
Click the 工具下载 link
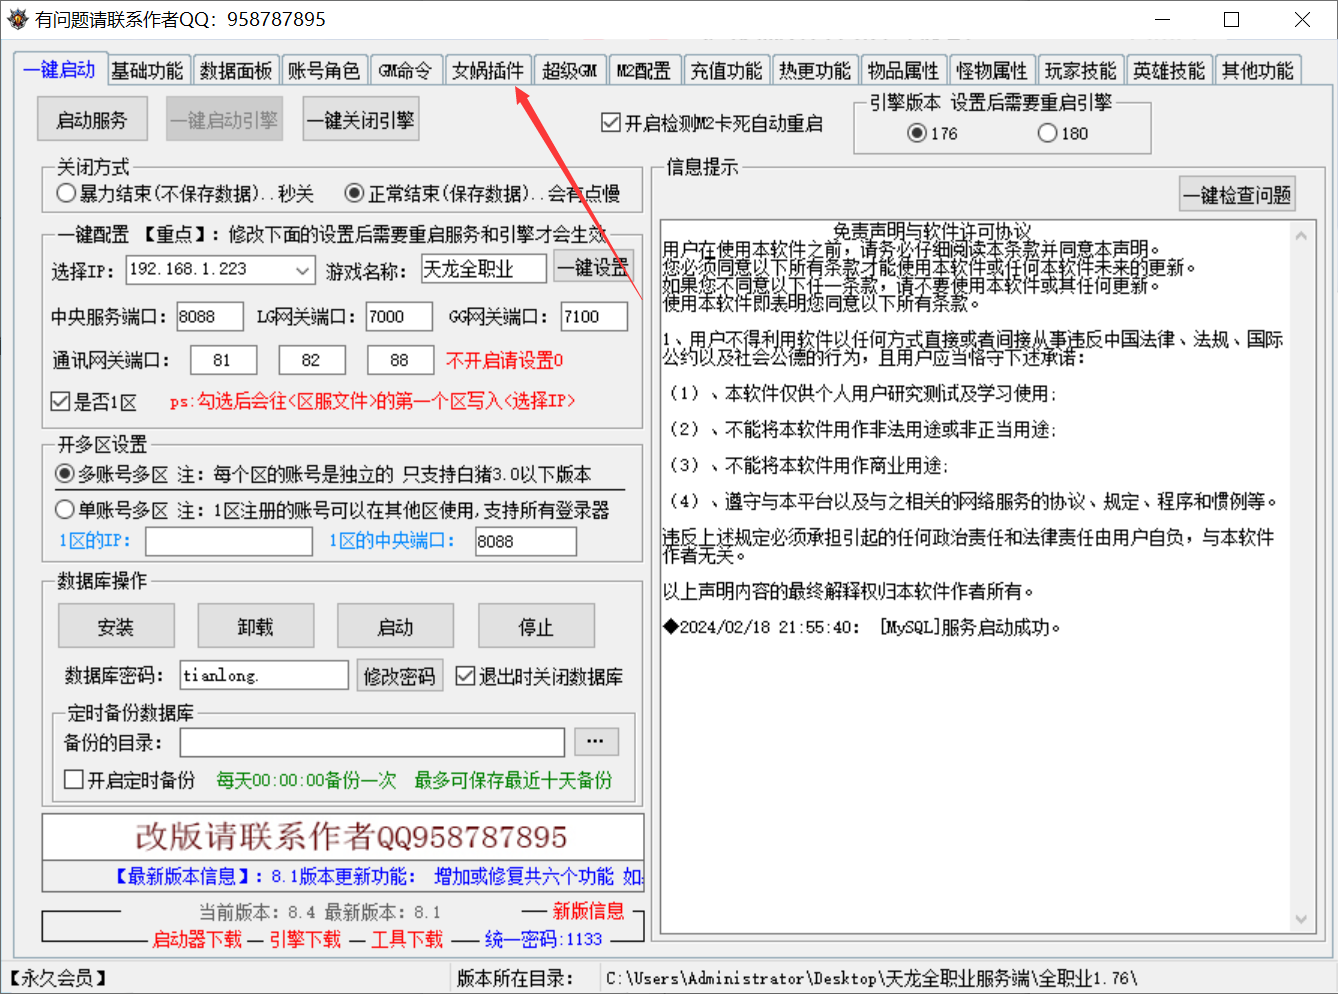tap(407, 939)
